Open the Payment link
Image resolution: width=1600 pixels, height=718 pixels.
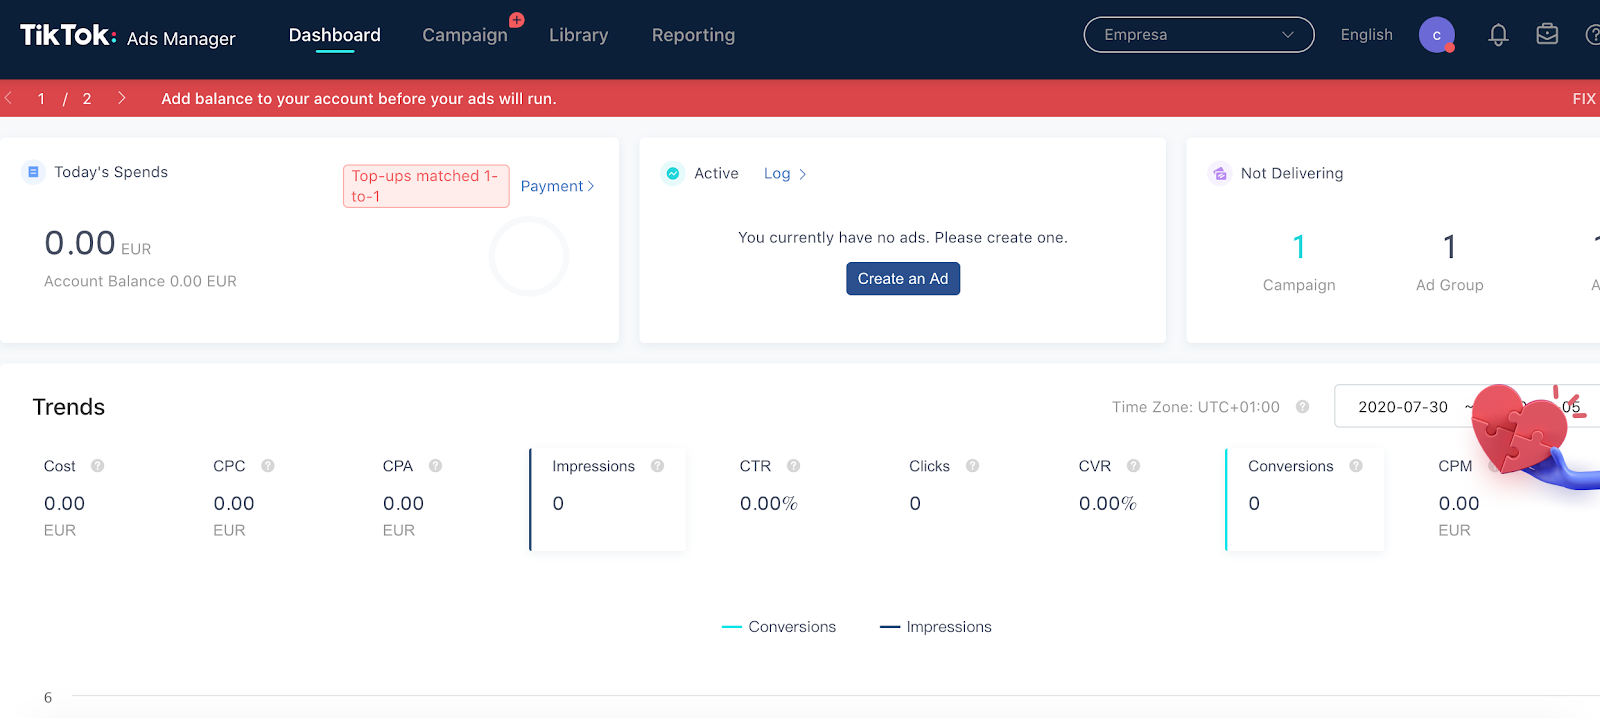point(557,186)
